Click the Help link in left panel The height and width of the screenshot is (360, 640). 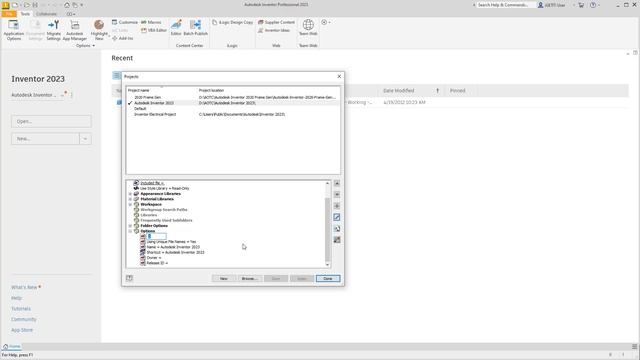point(16,298)
